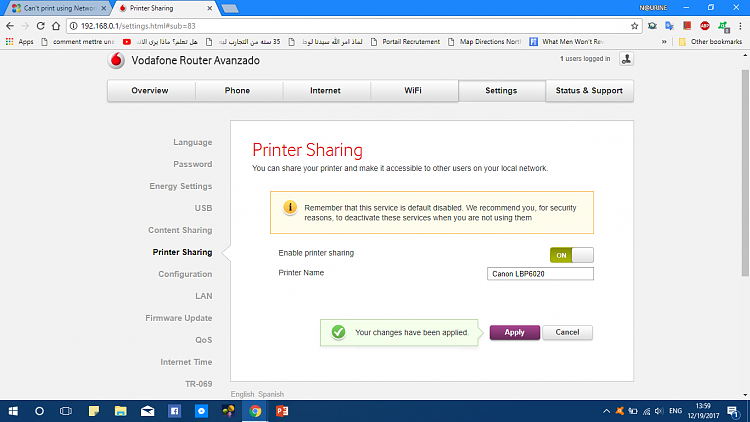Click the volume icon in system tray
This screenshot has width=750, height=422.
(x=659, y=411)
